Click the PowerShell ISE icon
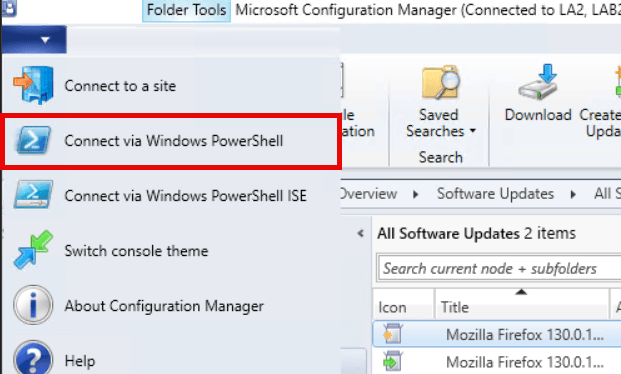The width and height of the screenshot is (621, 374). (x=33, y=195)
